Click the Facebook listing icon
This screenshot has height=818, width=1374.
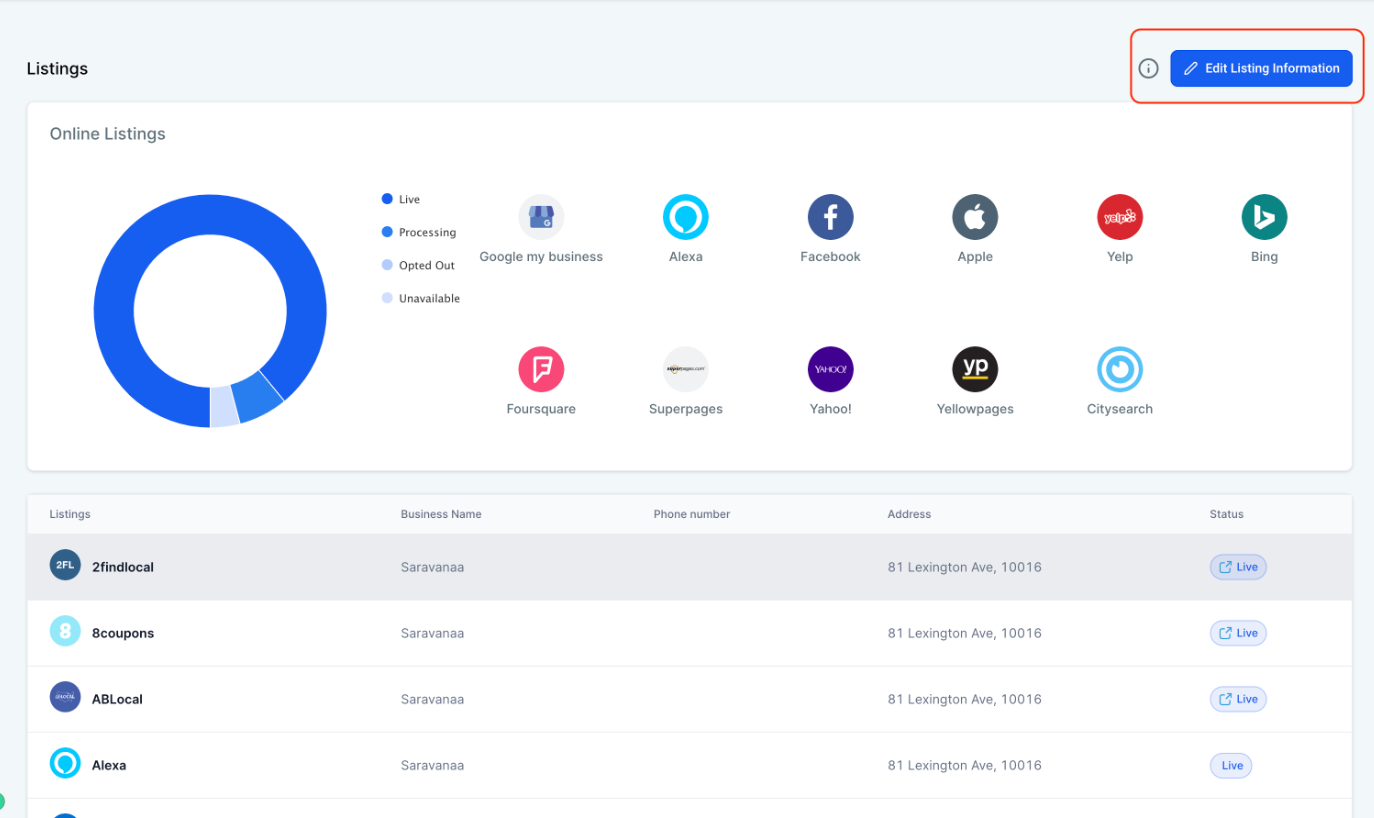click(x=830, y=217)
